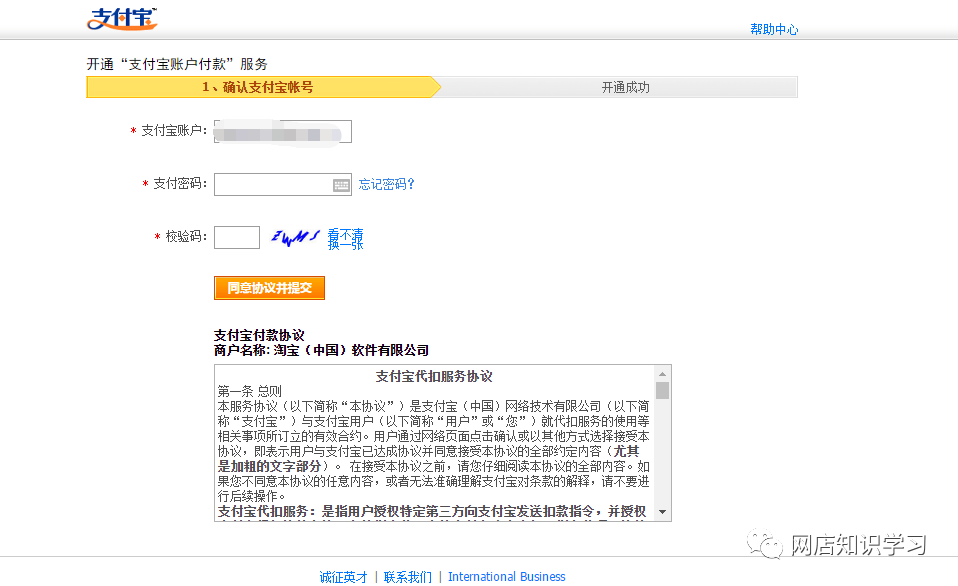958x586 pixels.
Task: Click the Alipay logo
Action: 122,18
